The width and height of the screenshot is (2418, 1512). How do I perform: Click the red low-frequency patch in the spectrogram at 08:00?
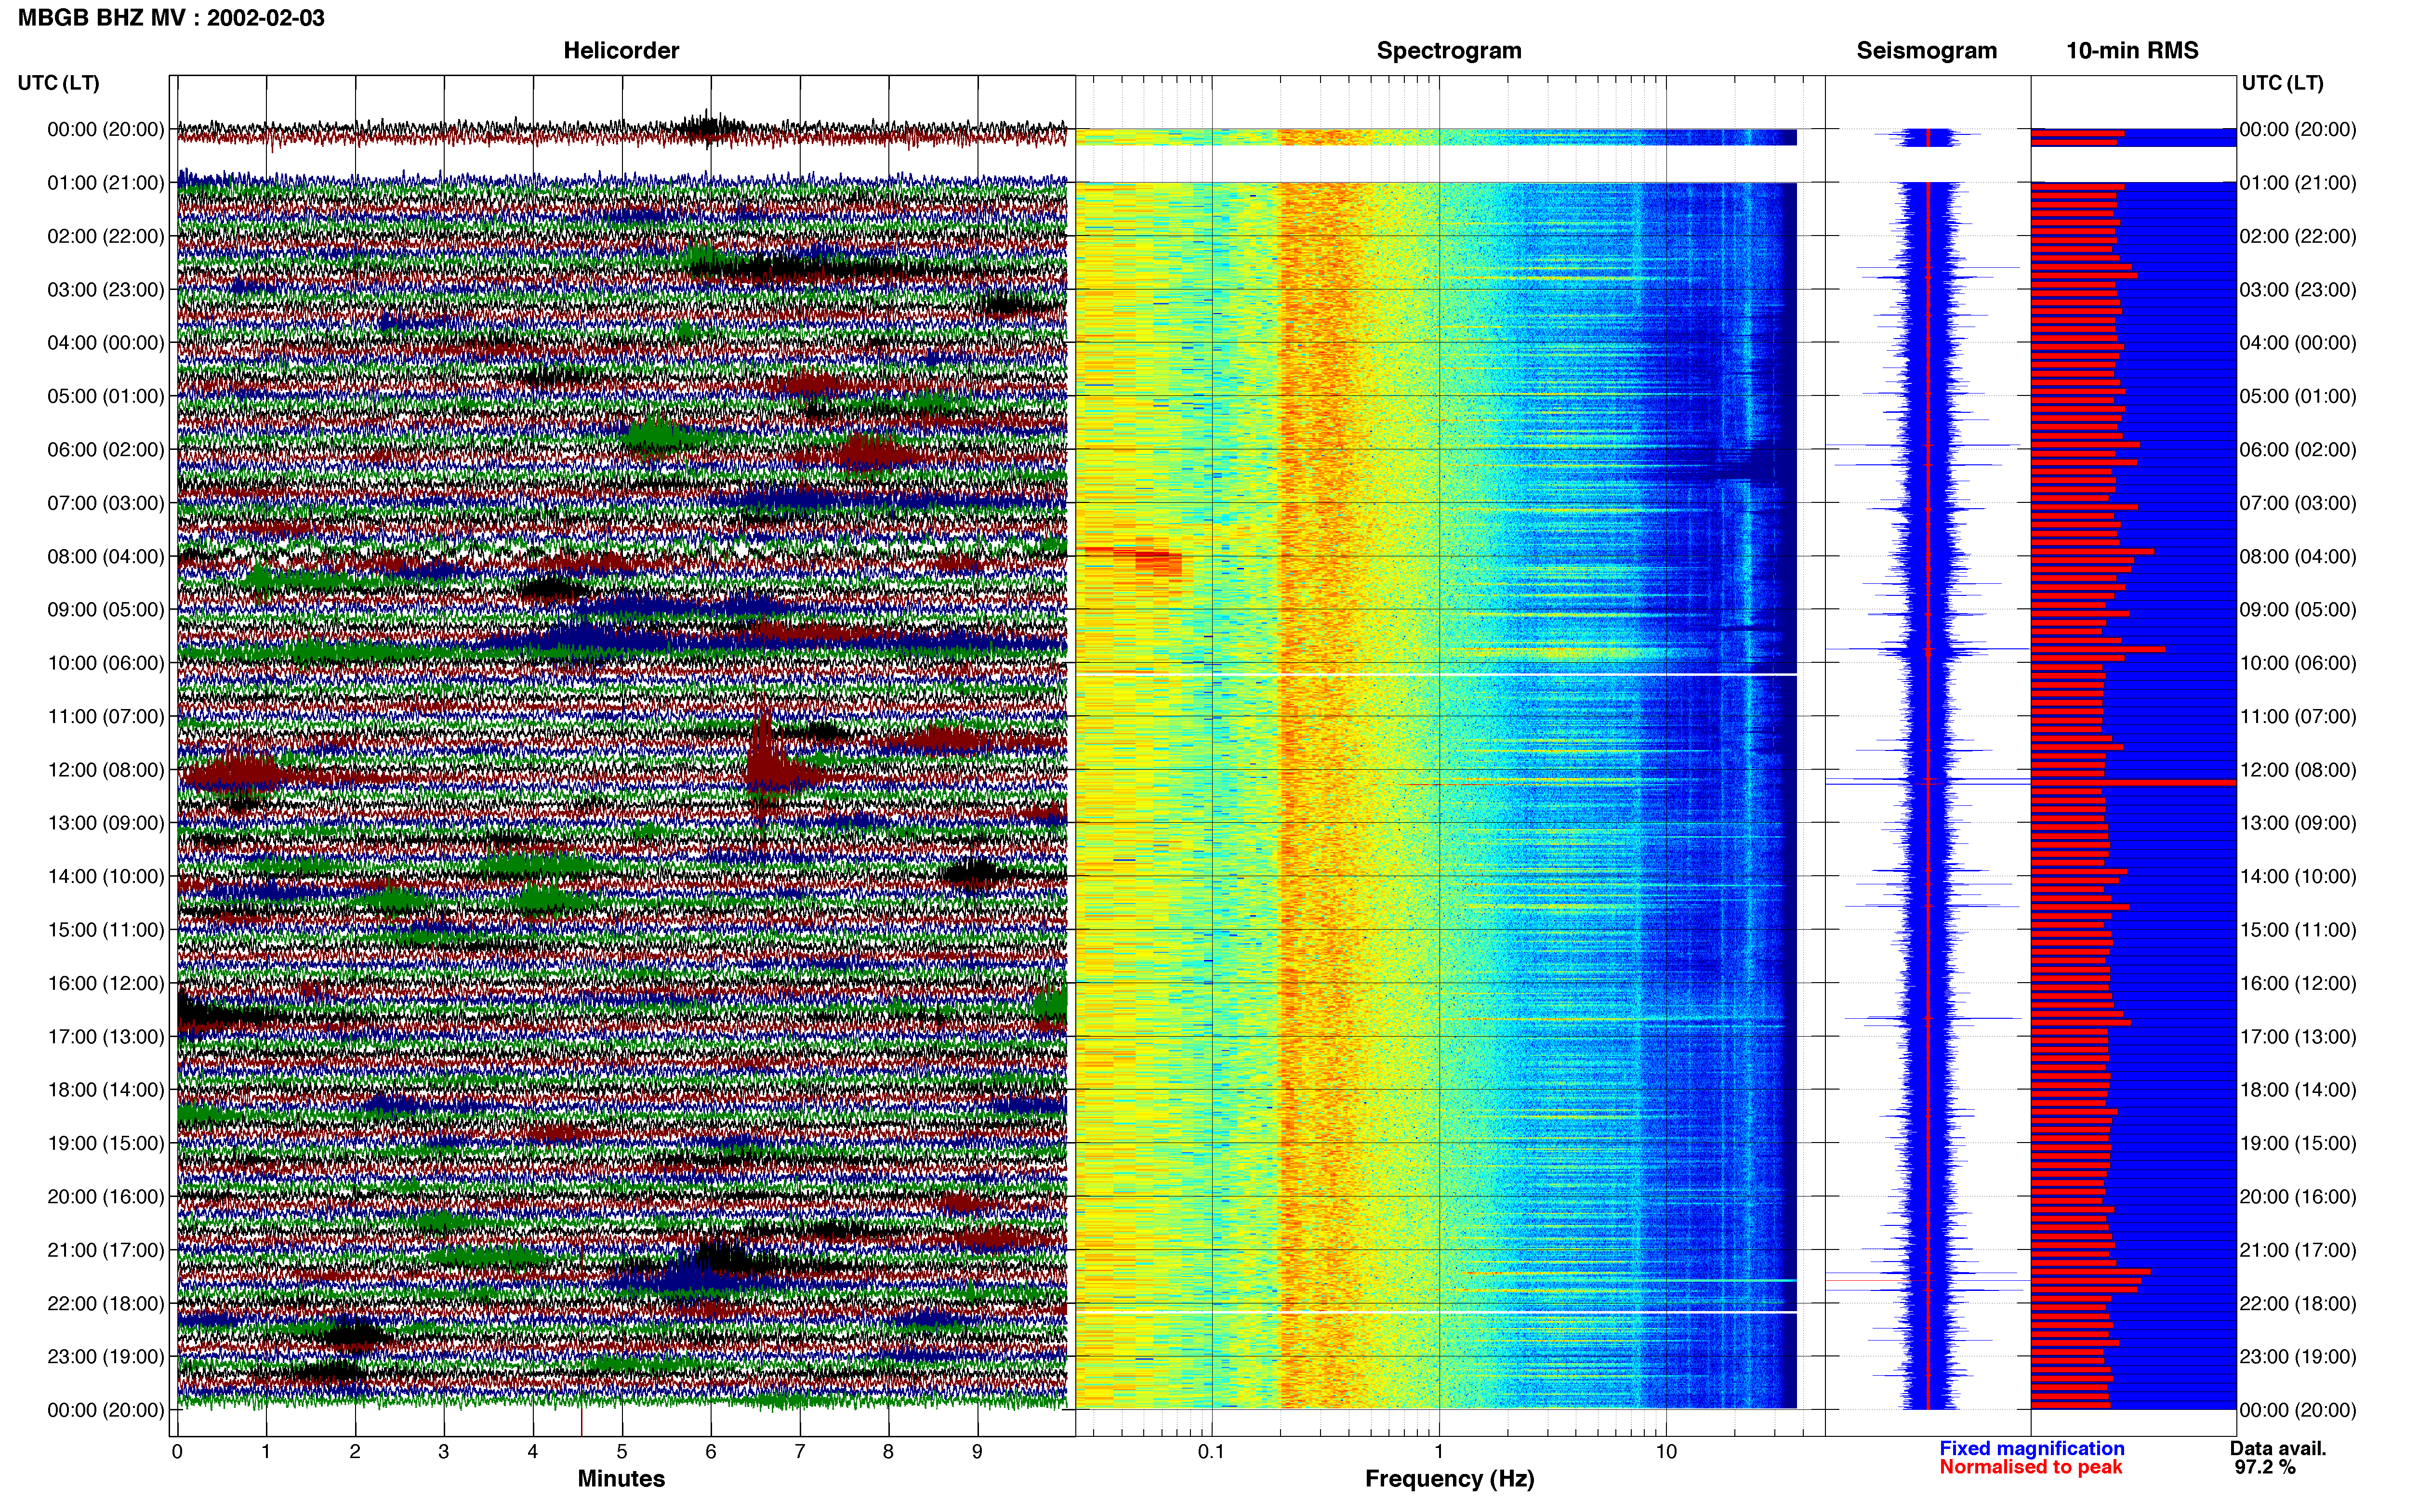click(1135, 560)
